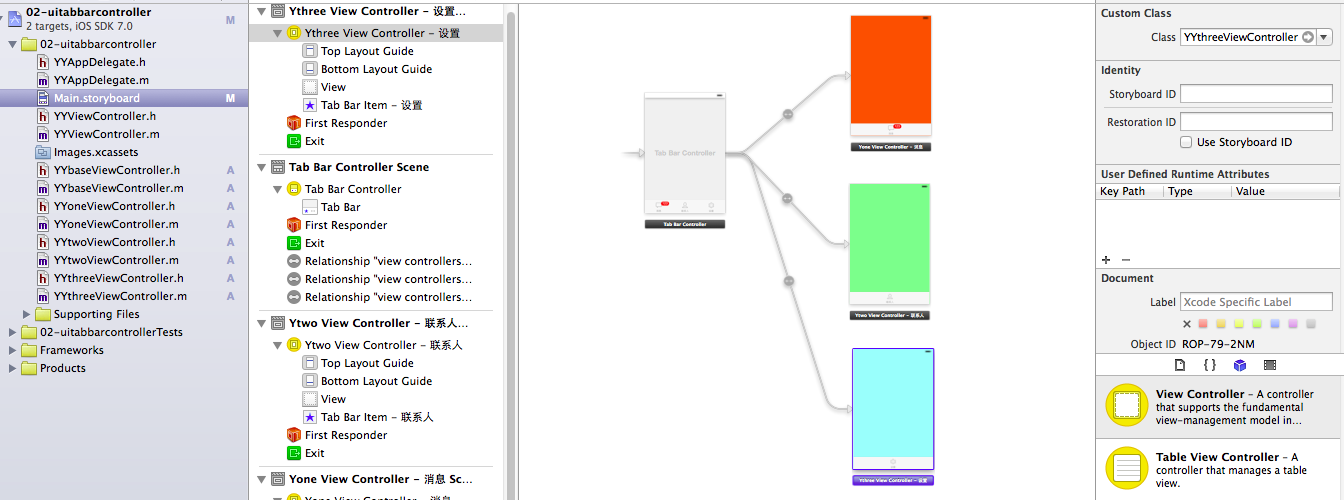
Task: Click the arrow button next to the Class field
Action: click(x=1308, y=37)
